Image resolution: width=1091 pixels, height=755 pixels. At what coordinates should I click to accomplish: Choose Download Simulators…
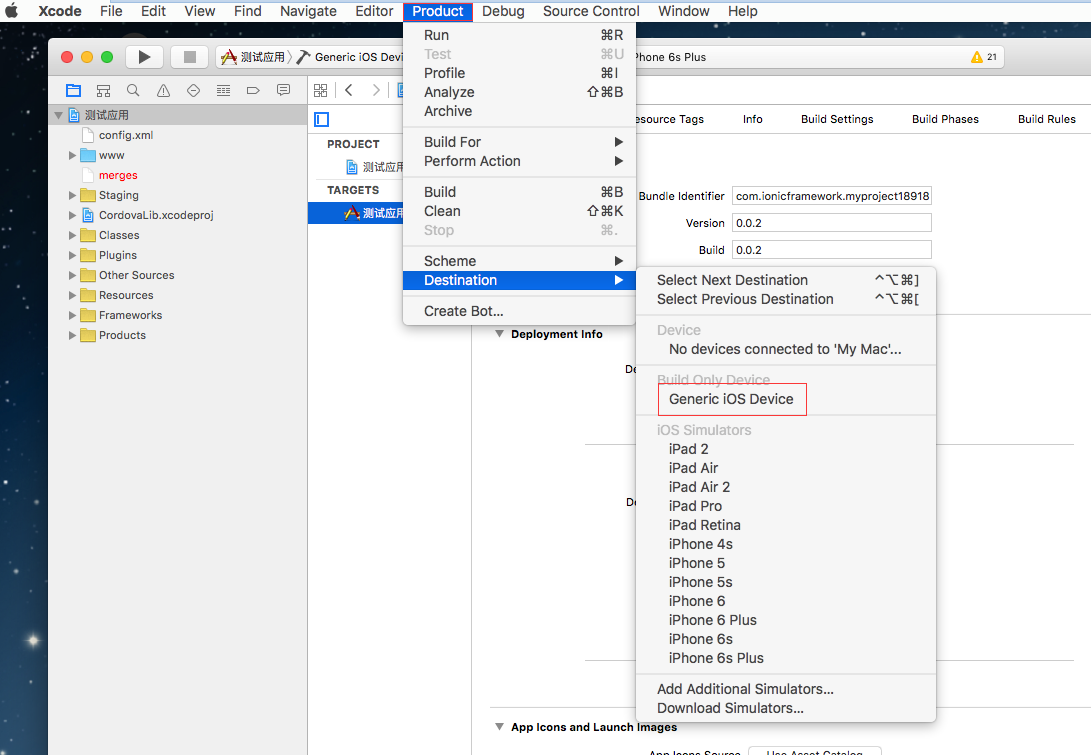pyautogui.click(x=786, y=708)
